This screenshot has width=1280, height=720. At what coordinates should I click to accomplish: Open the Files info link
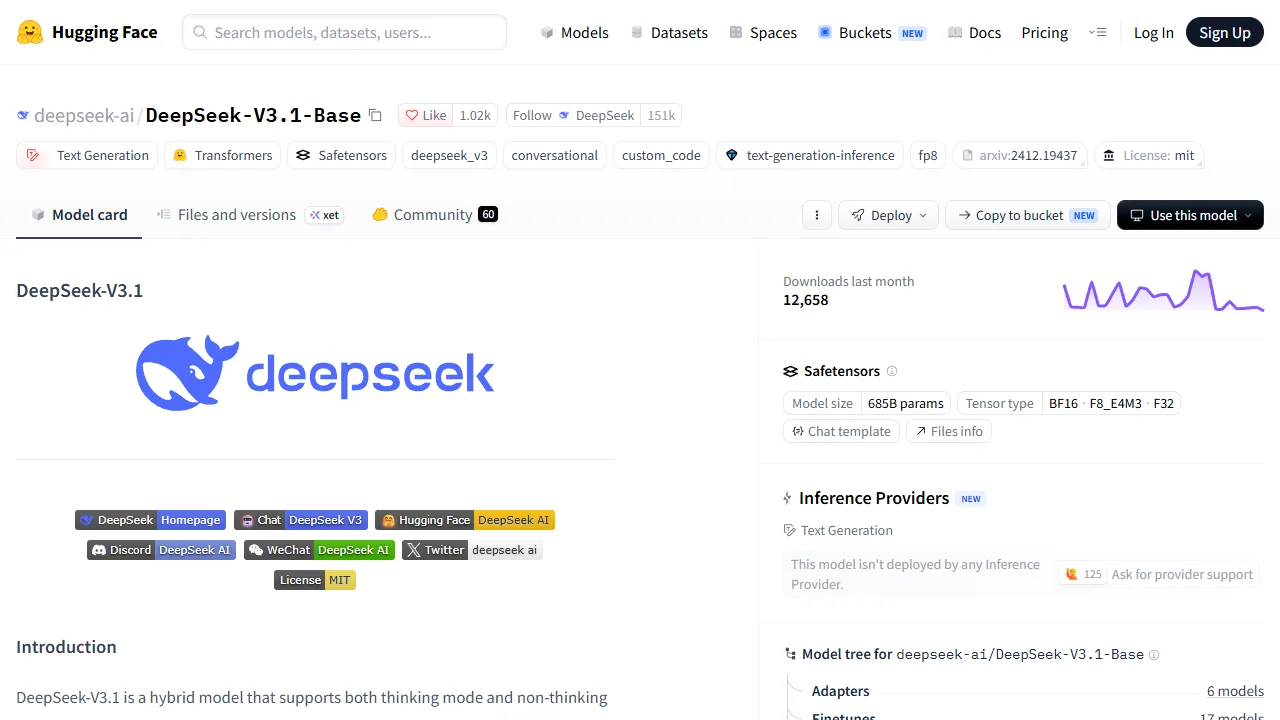coord(948,431)
